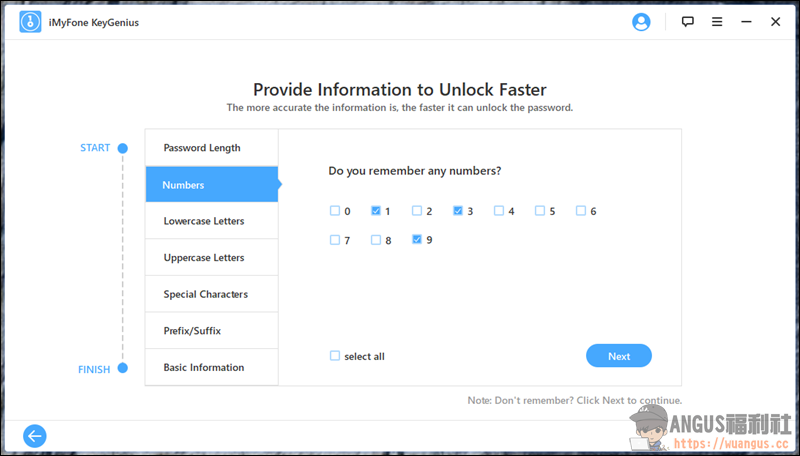This screenshot has width=800, height=456.
Task: Switch to the Password Length tab
Action: pos(211,148)
